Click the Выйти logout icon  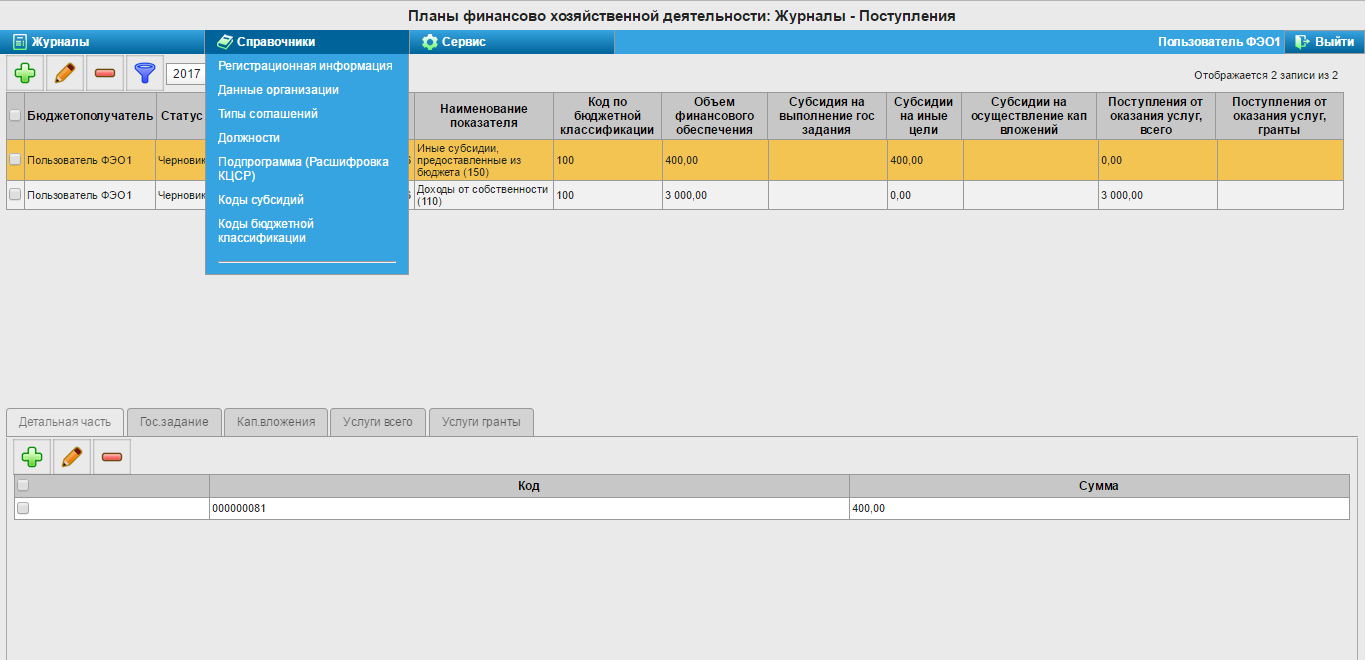1302,42
